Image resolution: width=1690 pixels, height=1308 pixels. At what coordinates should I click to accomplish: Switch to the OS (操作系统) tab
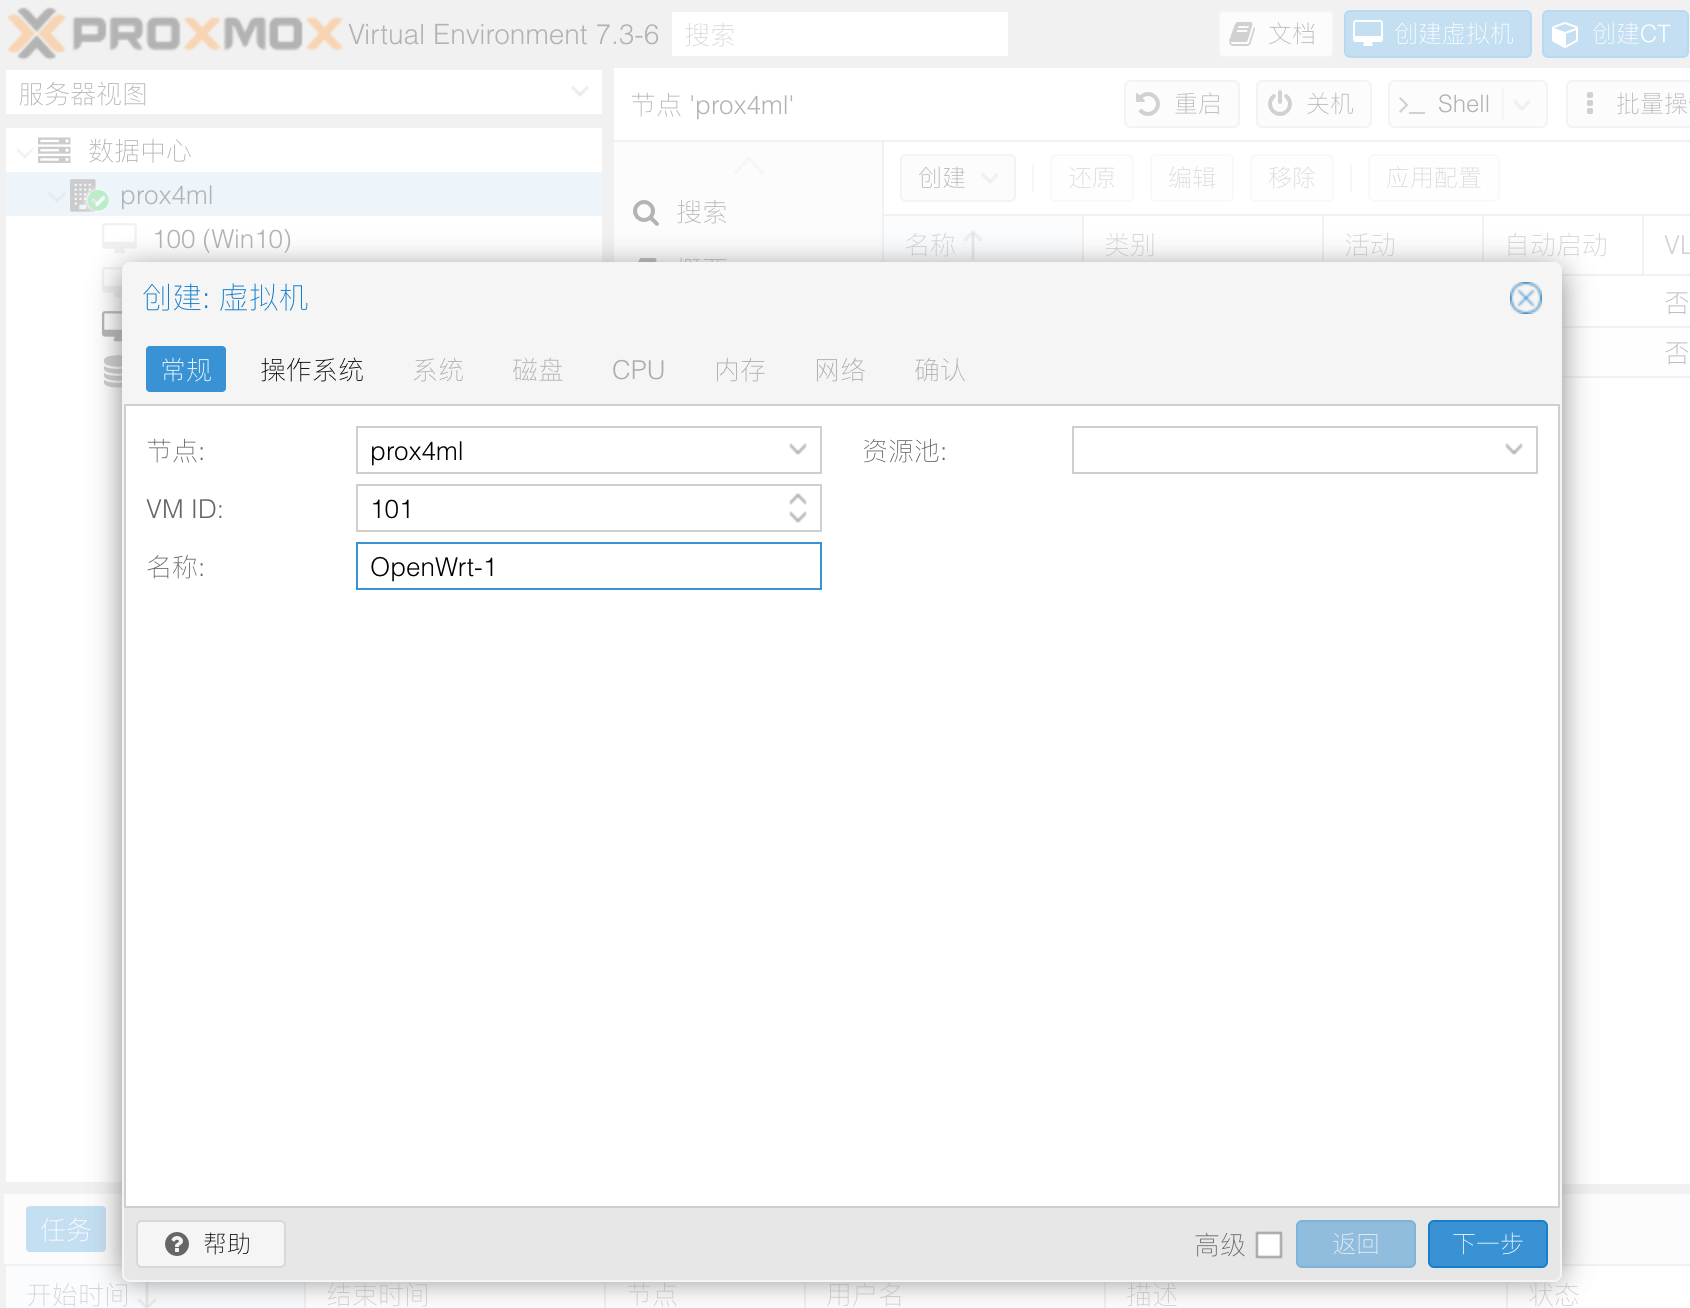click(312, 370)
